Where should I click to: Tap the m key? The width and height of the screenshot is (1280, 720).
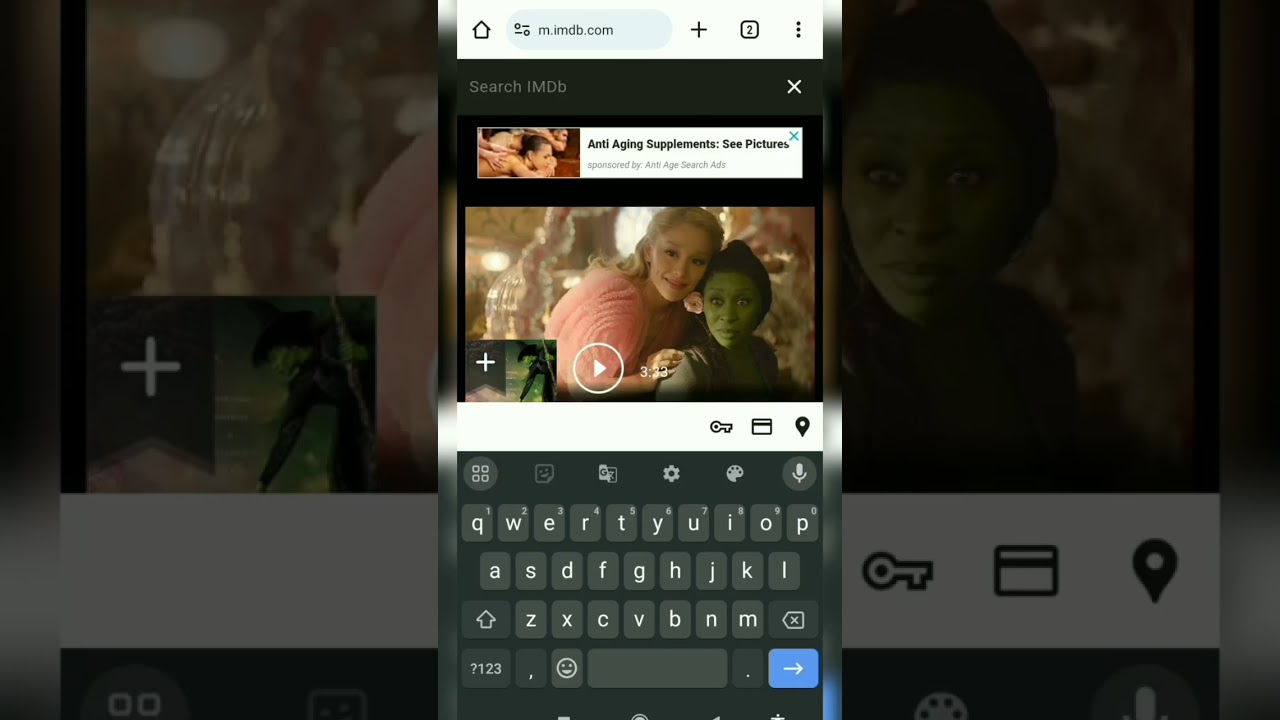(748, 620)
